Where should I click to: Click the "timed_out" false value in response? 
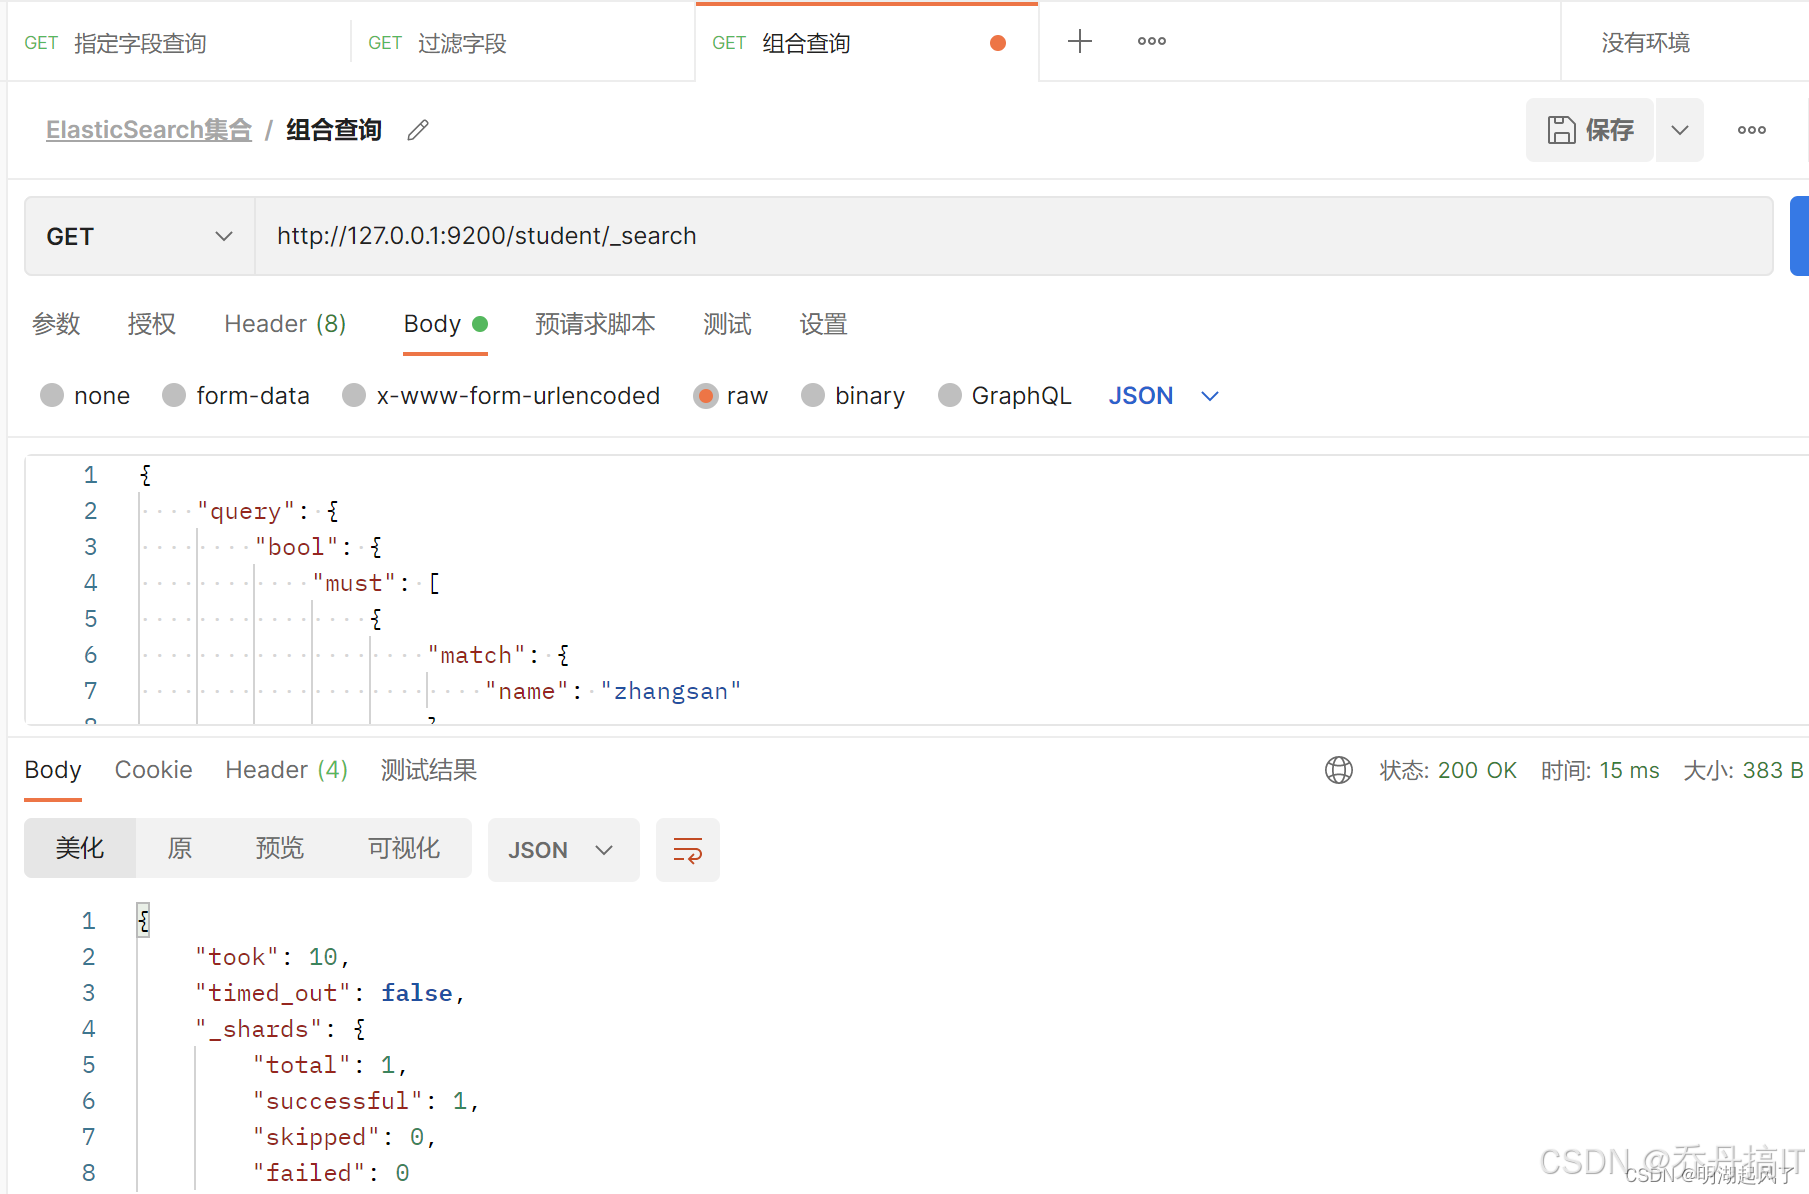(x=417, y=993)
